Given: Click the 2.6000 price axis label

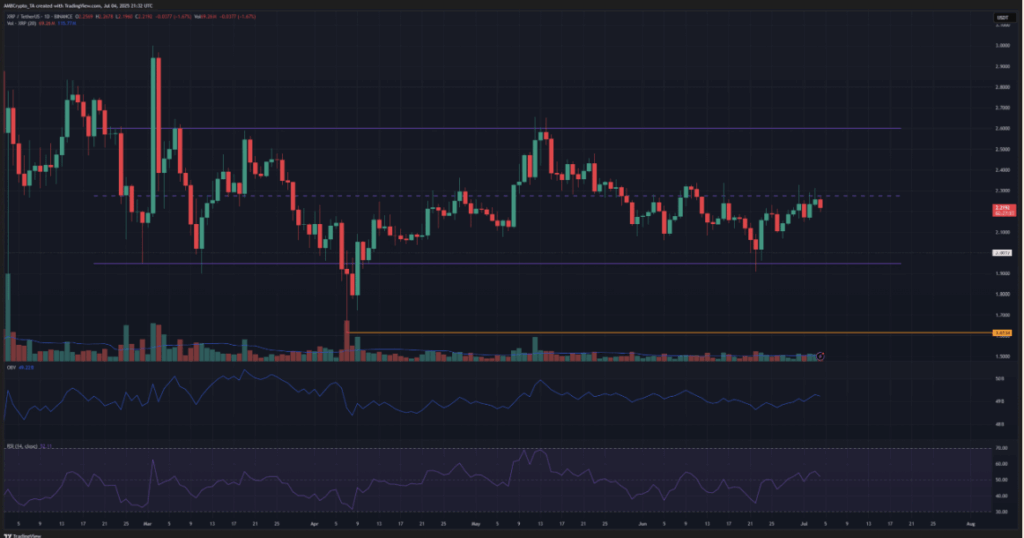Looking at the screenshot, I should [1002, 128].
